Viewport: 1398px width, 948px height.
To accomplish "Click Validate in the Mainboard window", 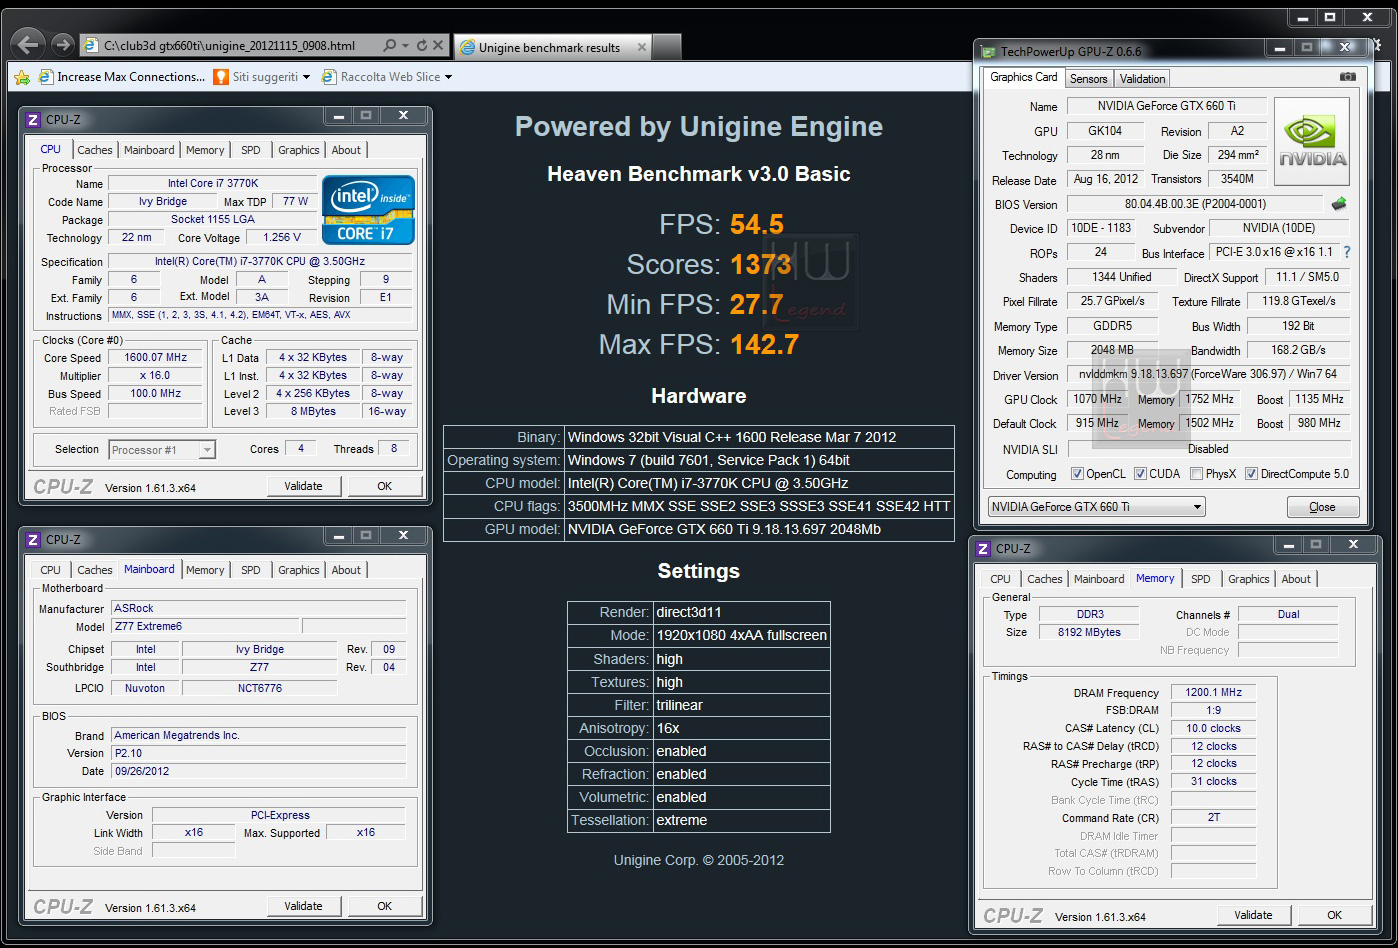I will click(x=303, y=906).
